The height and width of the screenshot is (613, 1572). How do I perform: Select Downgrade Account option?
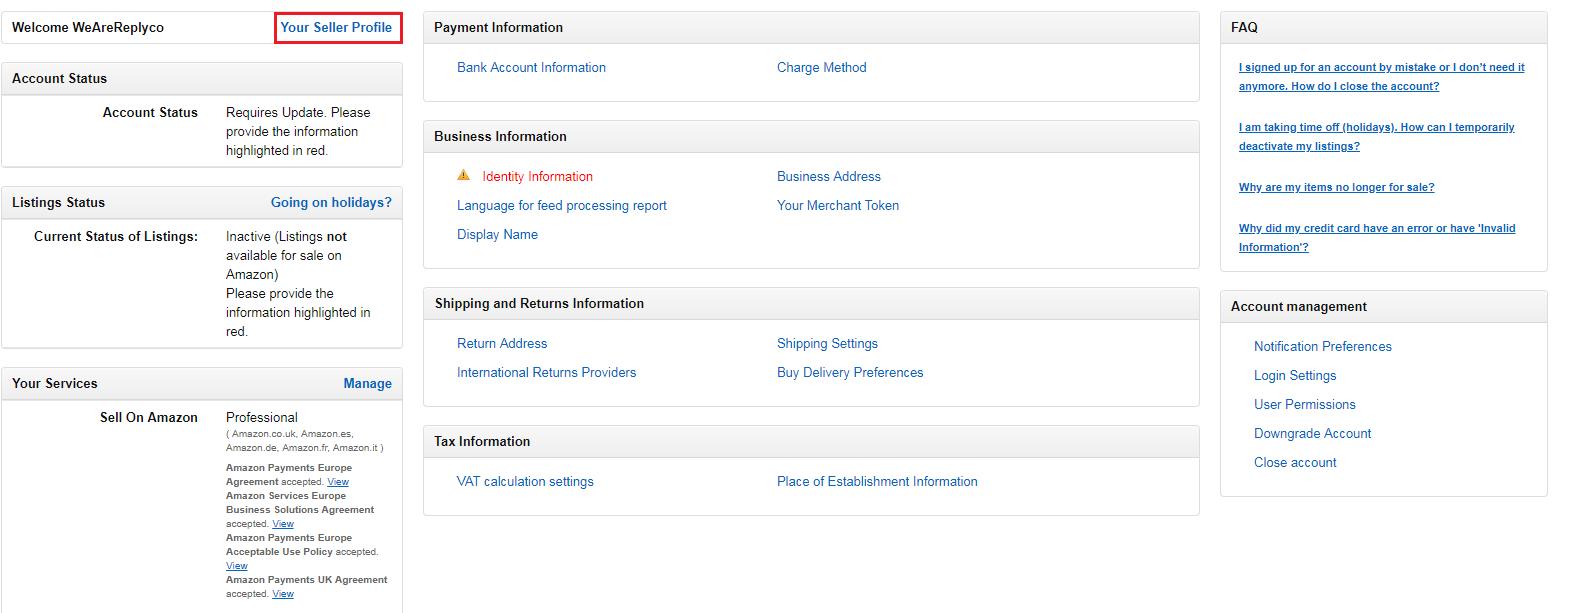pyautogui.click(x=1312, y=434)
